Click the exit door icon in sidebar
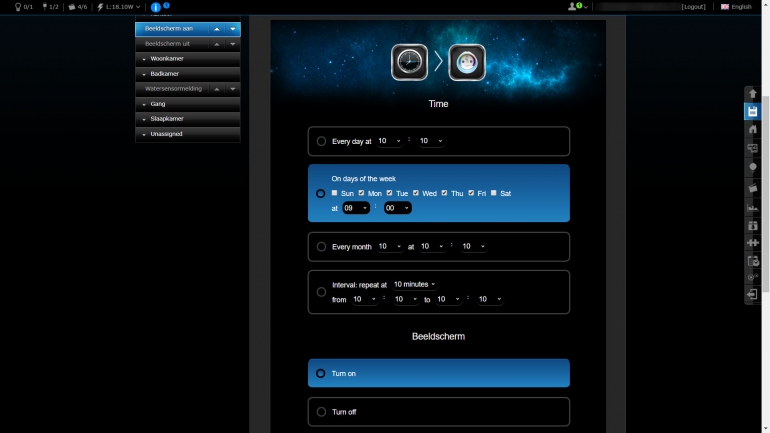This screenshot has height=433, width=770. (752, 295)
